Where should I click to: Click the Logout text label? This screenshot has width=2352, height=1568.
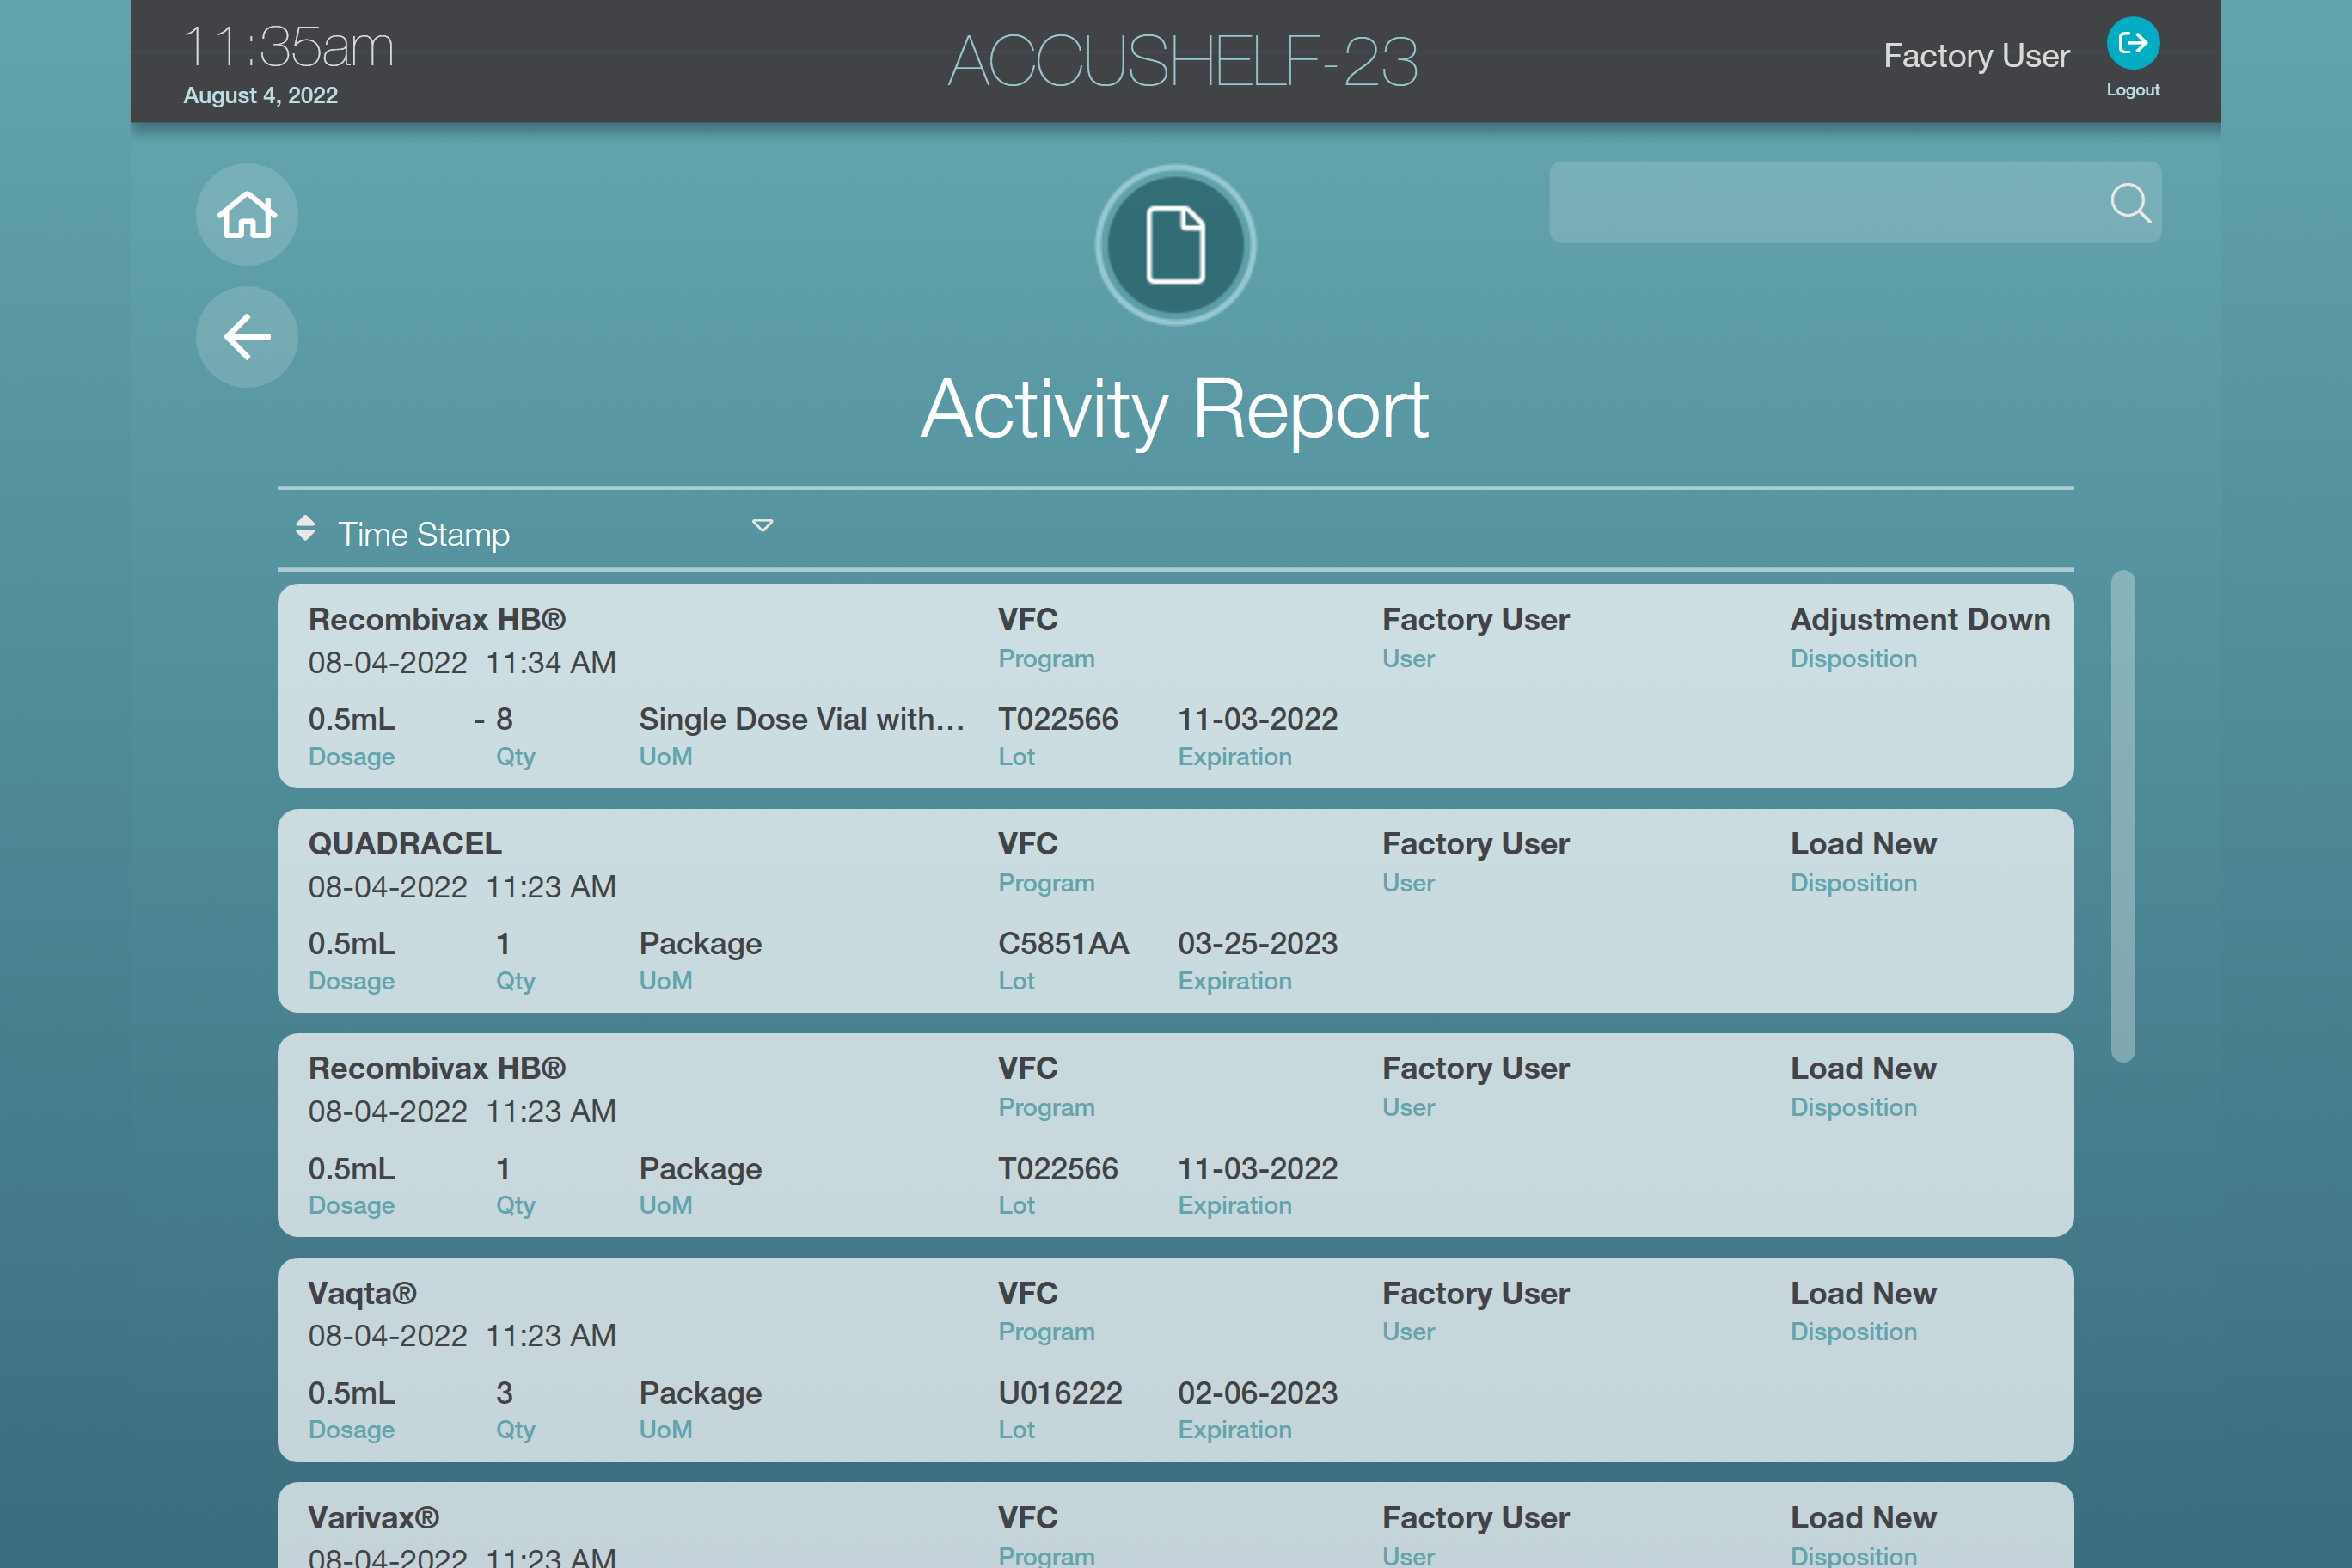pos(2132,90)
